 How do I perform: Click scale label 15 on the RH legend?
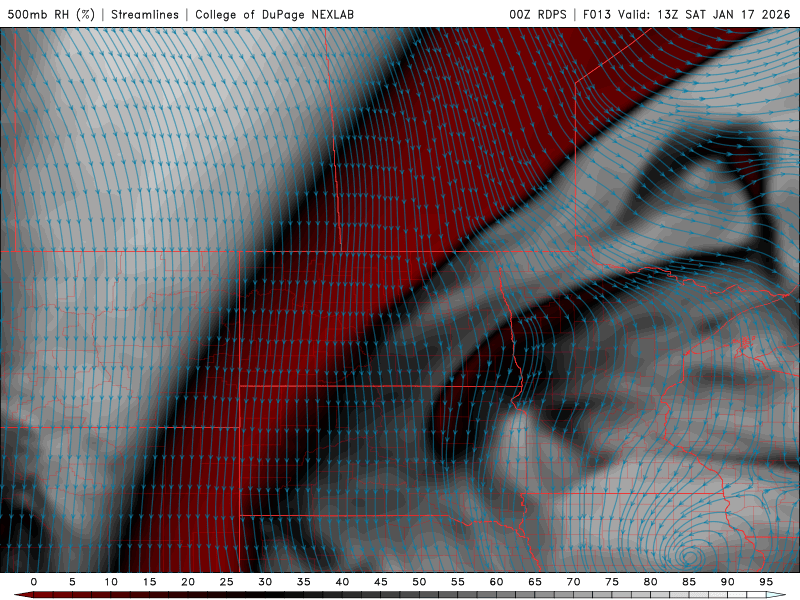pos(149,582)
